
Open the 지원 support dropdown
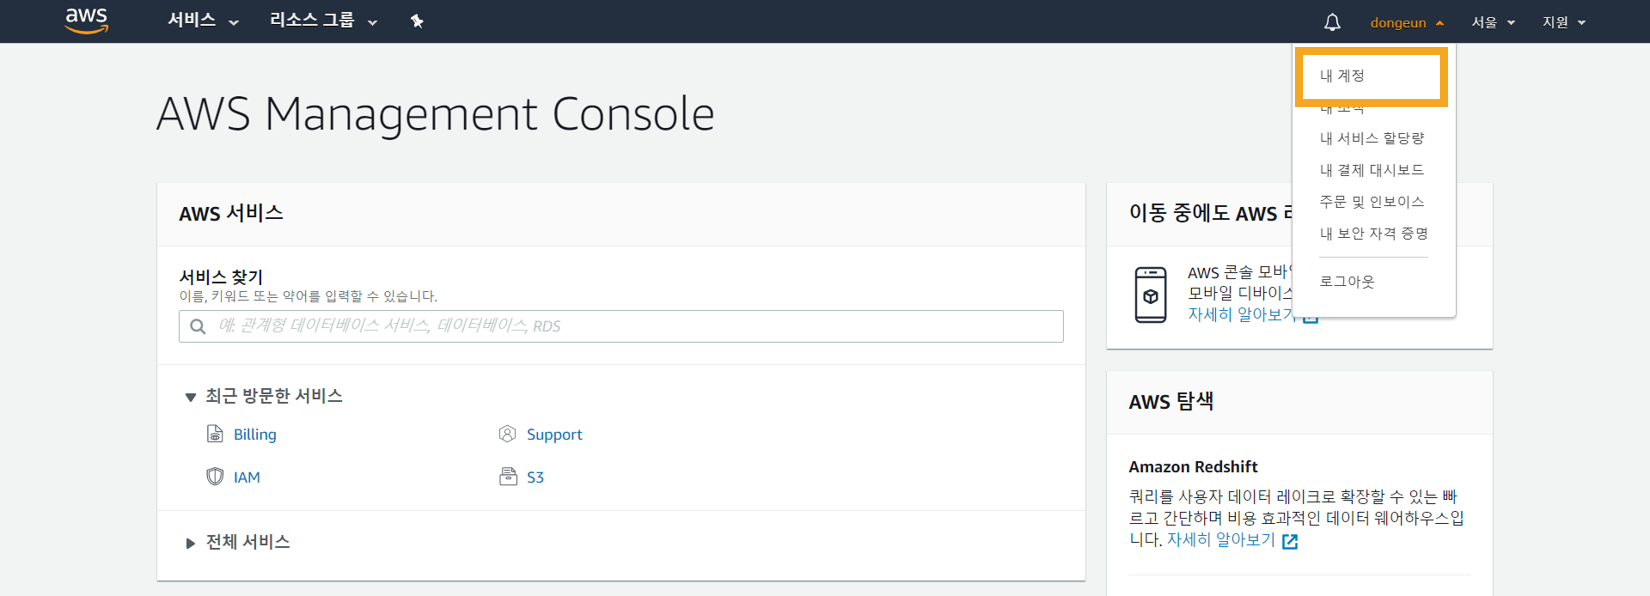pos(1564,22)
